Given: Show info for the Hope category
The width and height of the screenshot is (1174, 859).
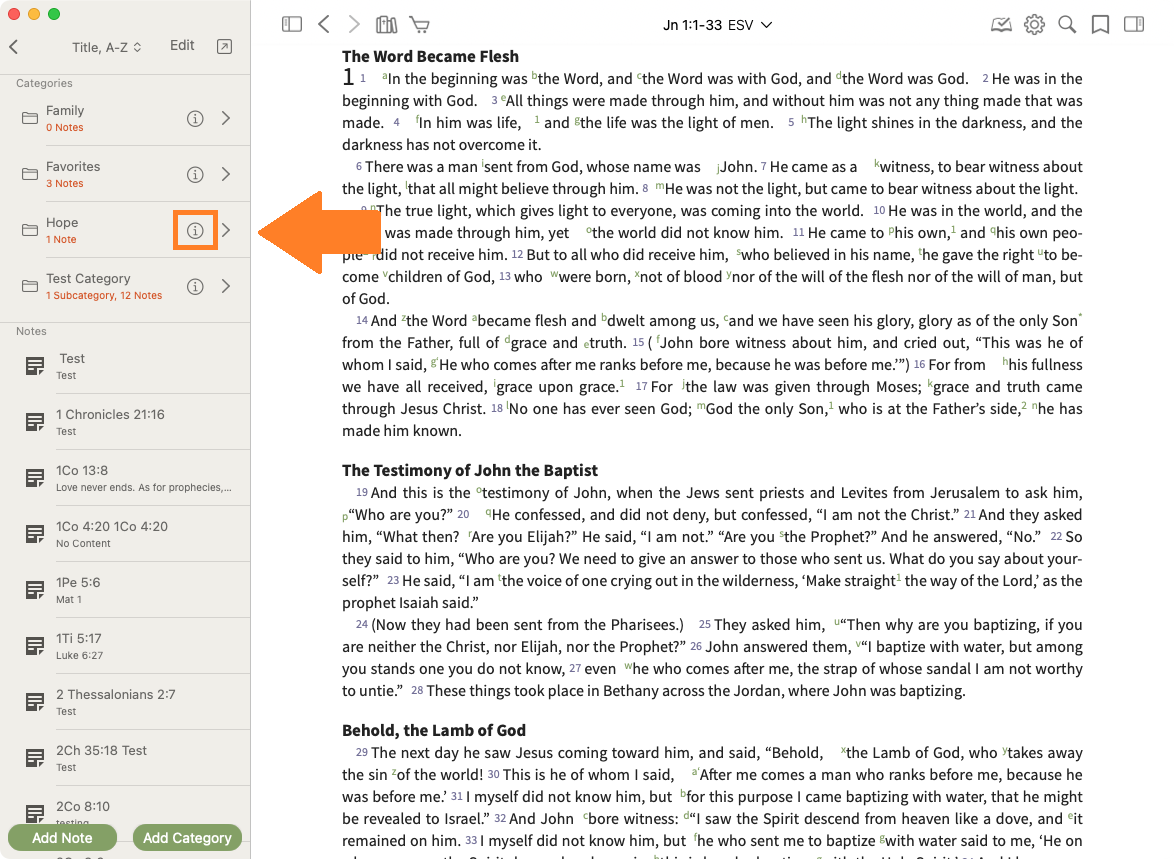Looking at the screenshot, I should coord(196,231).
